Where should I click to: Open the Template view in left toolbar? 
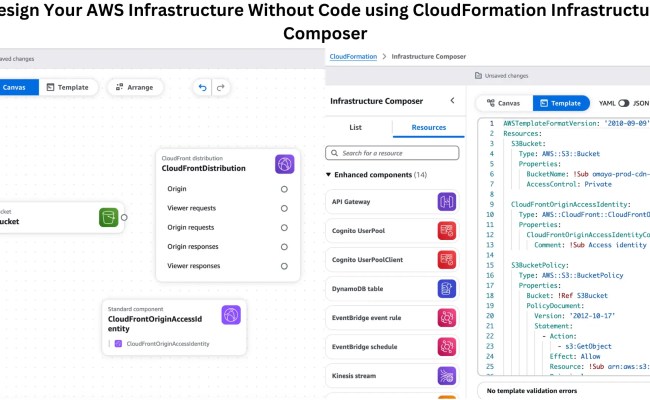tap(68, 87)
